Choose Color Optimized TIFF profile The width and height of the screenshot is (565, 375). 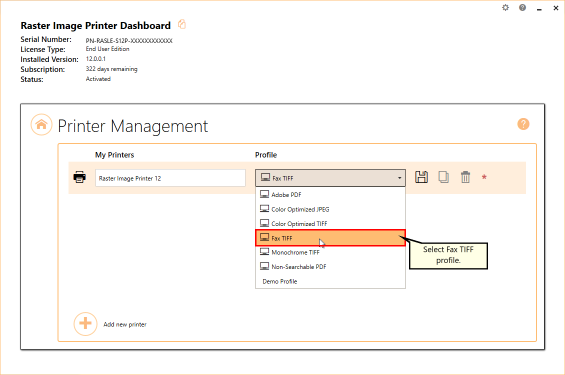coord(330,223)
